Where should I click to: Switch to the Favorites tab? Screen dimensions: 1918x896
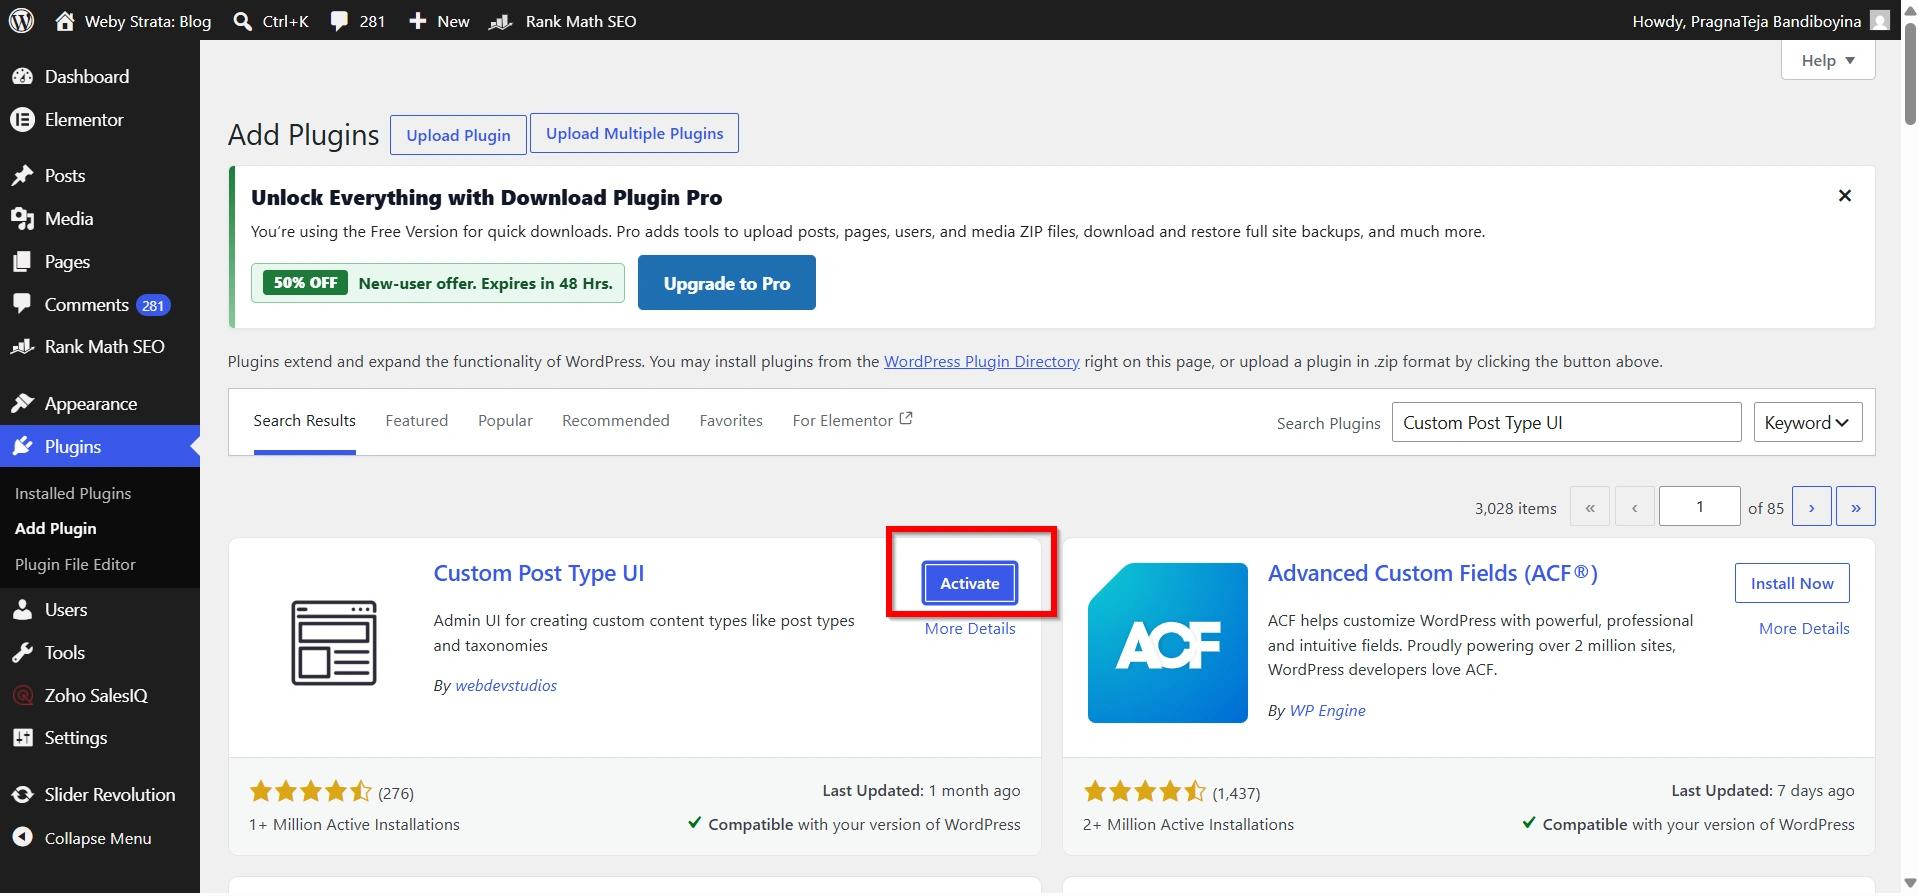731,421
